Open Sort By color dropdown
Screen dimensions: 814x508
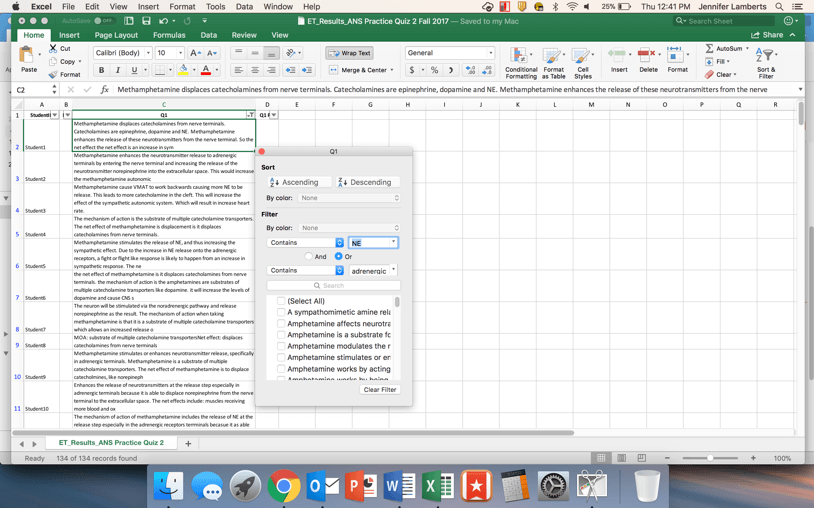349,198
